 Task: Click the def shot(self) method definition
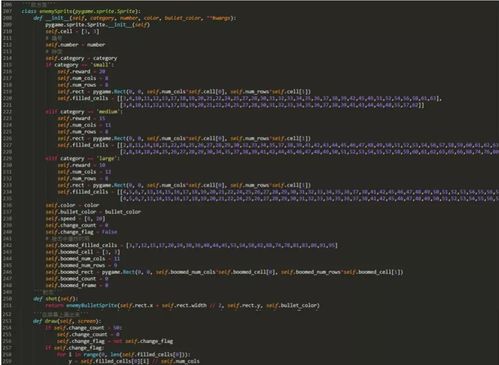56,298
